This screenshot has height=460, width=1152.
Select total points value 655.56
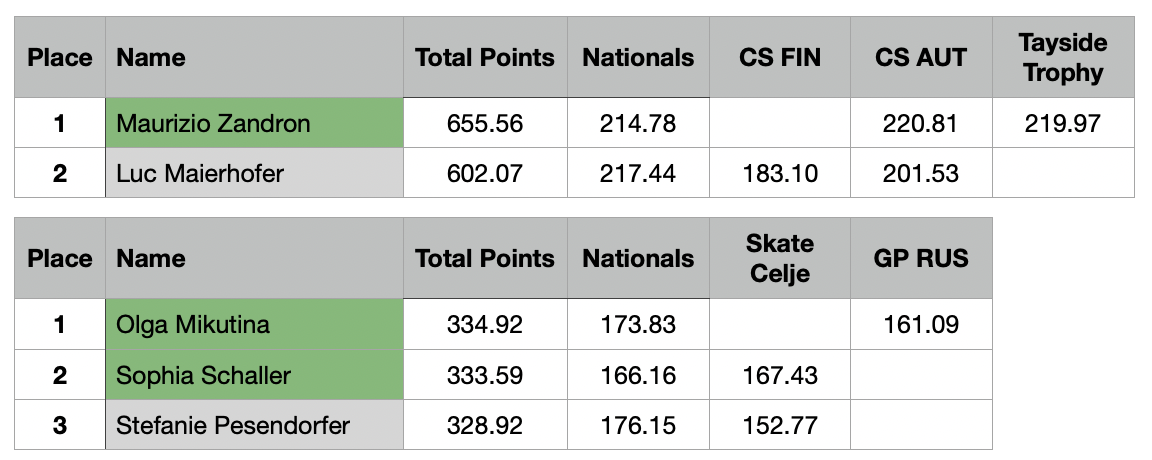click(x=485, y=123)
